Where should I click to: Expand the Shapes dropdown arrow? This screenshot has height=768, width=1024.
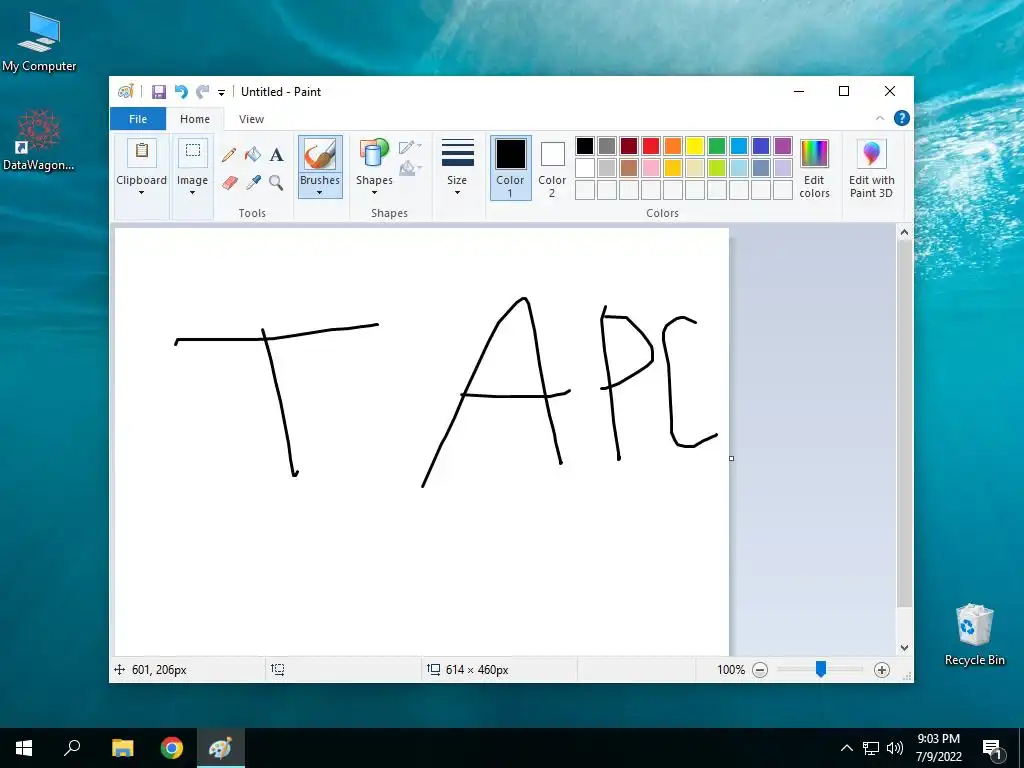pyautogui.click(x=374, y=193)
